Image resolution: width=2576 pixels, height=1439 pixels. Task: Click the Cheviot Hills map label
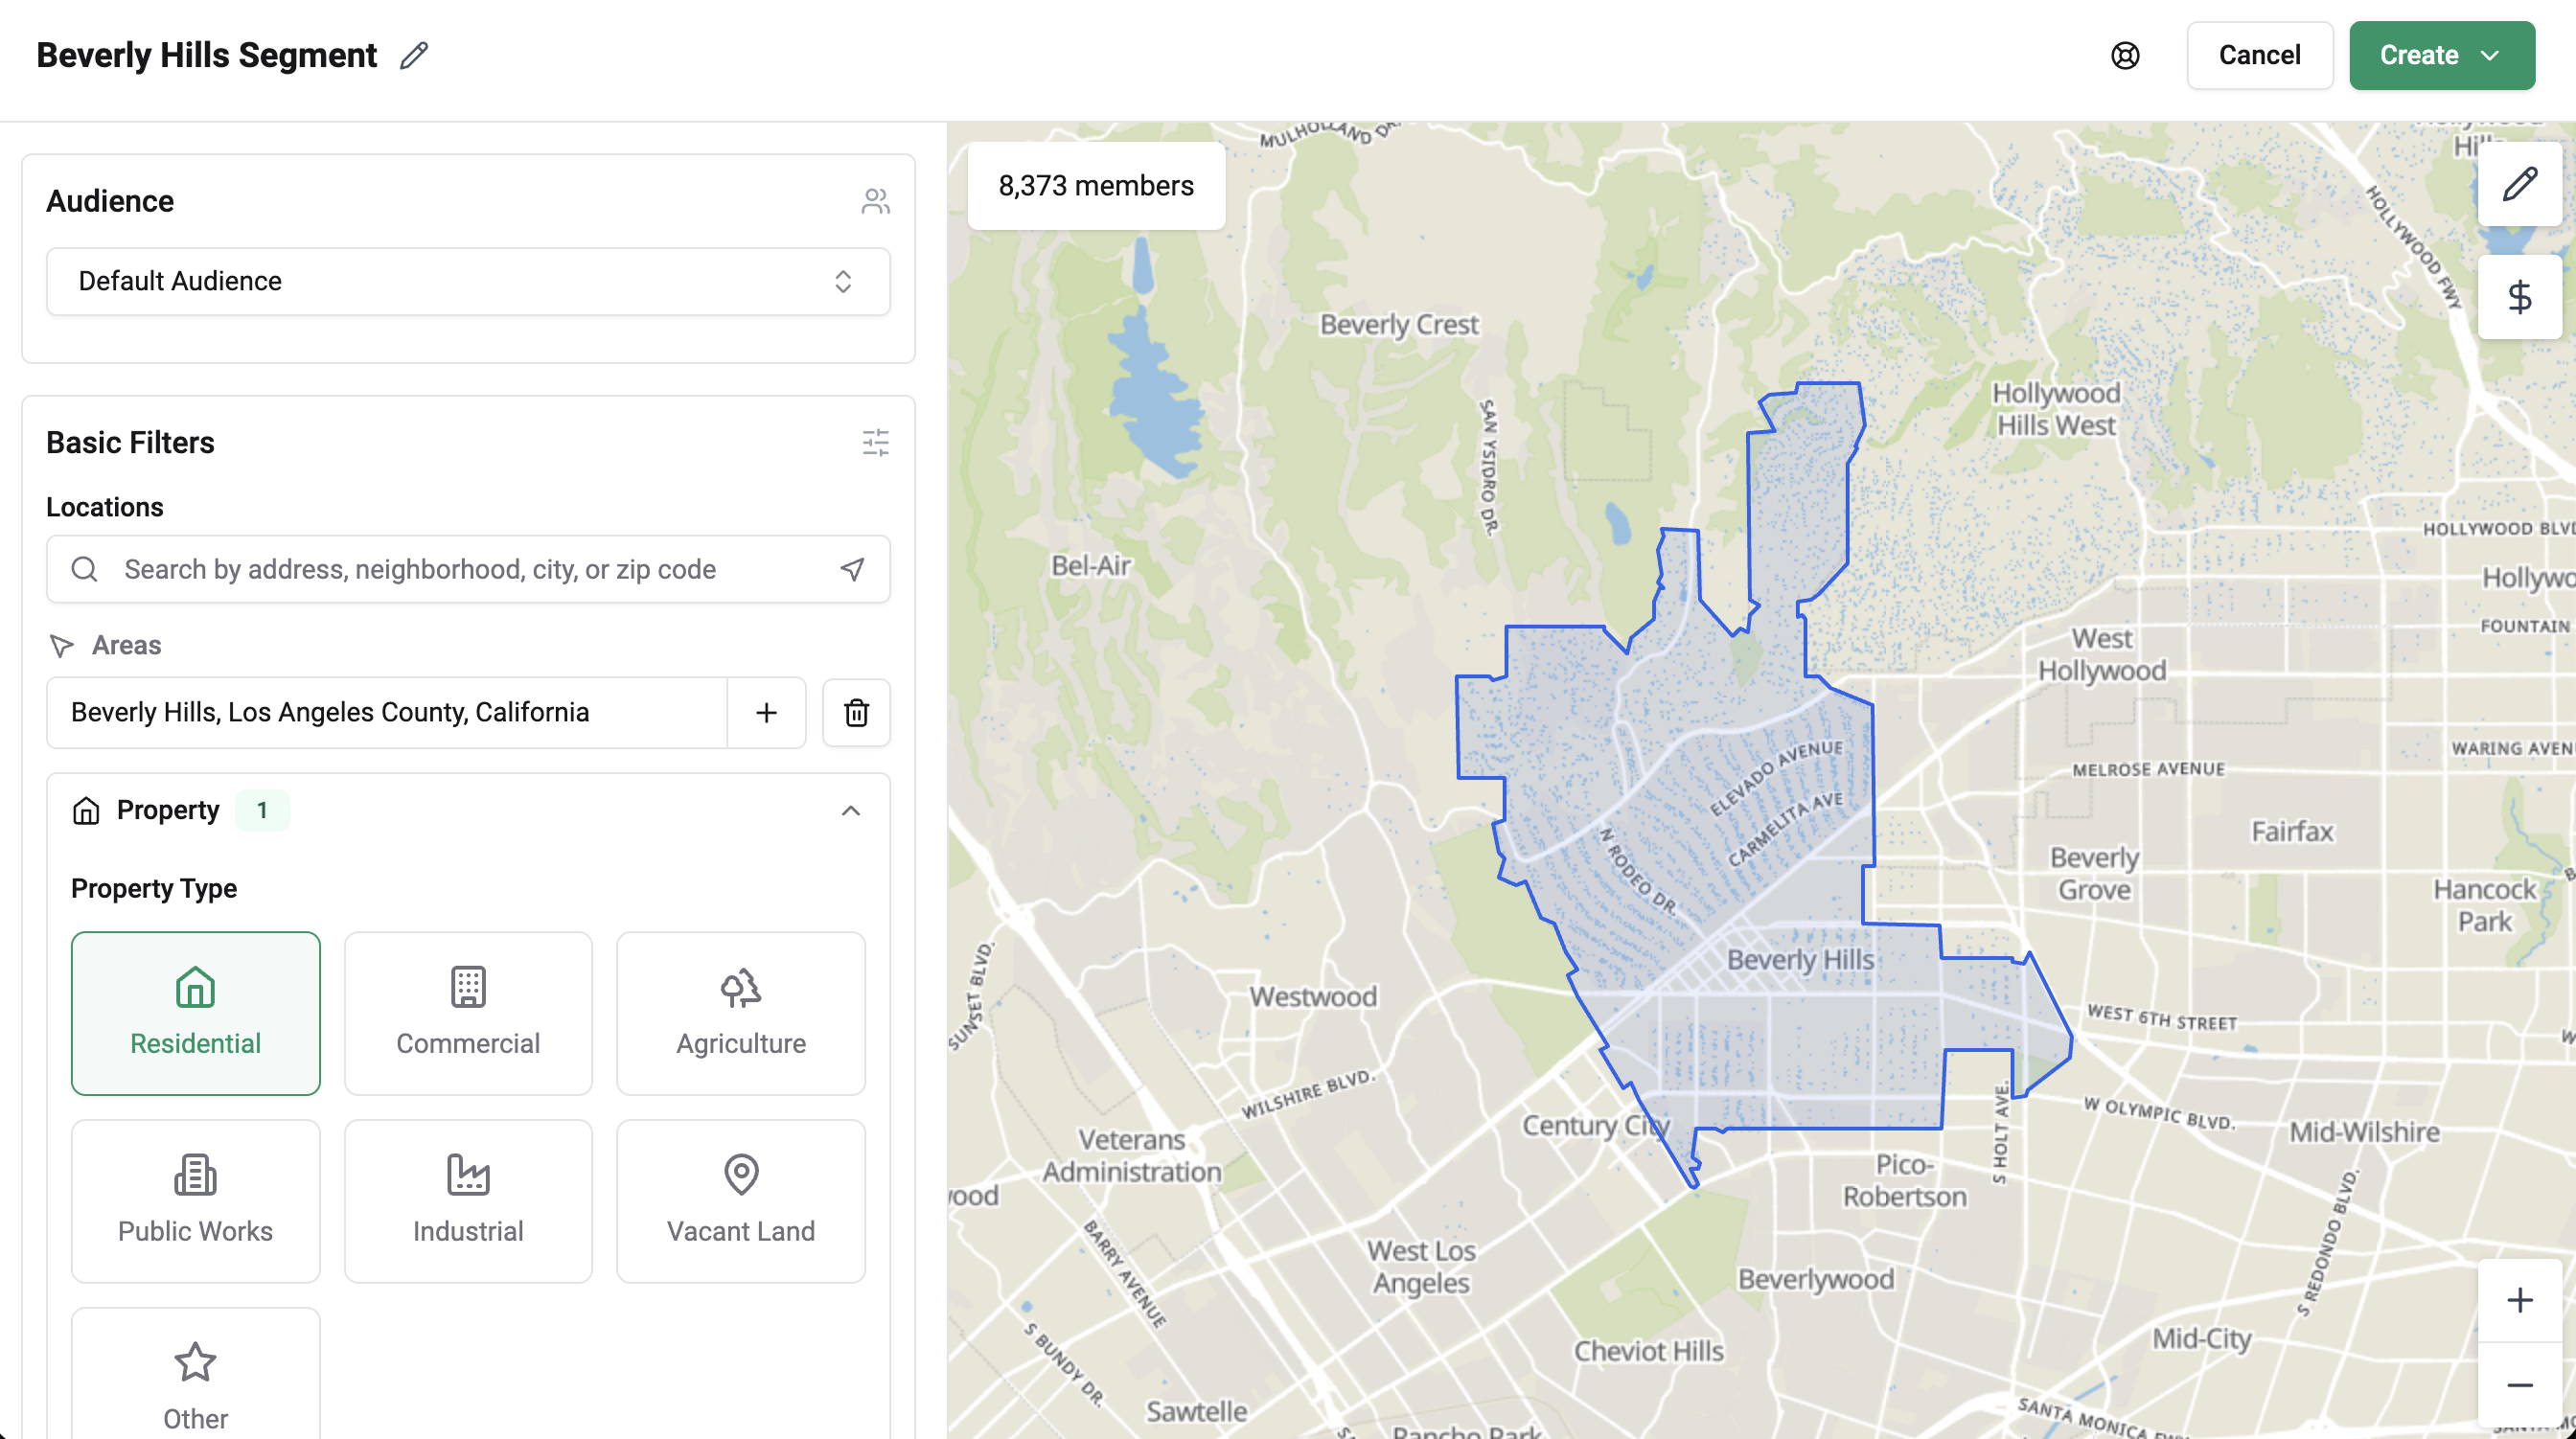click(x=1649, y=1351)
